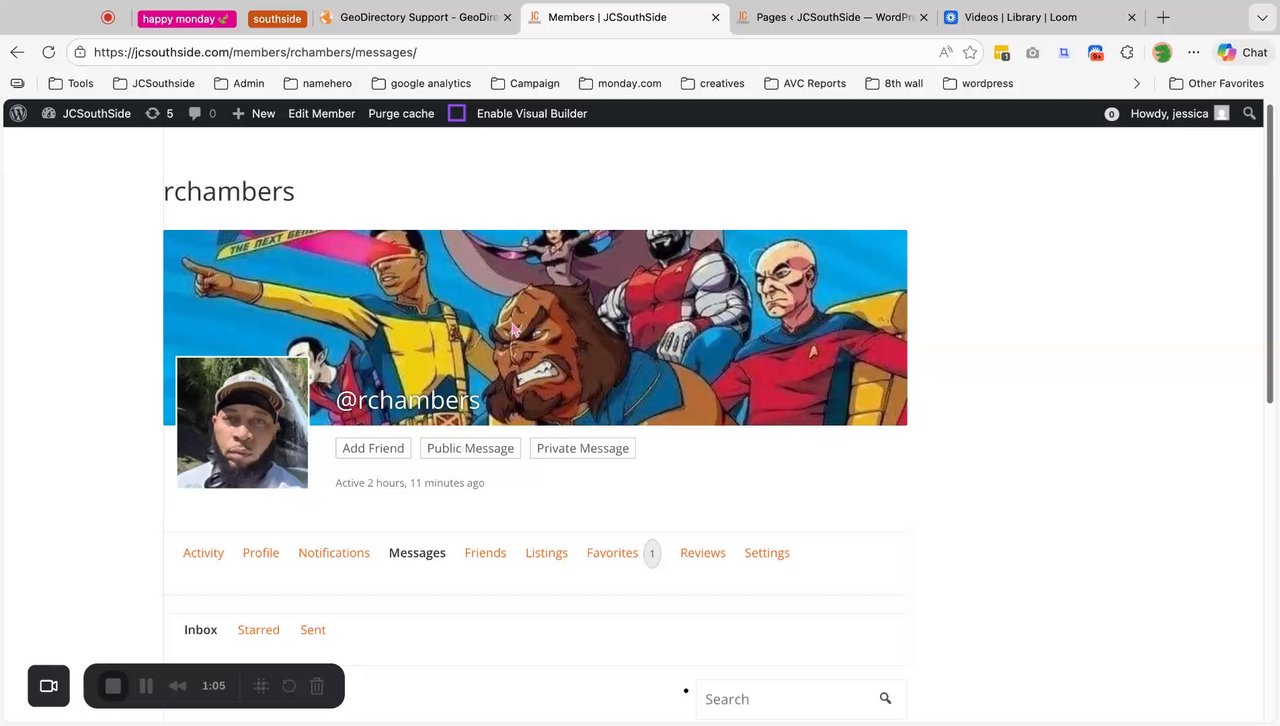Open the Activity member tab
The width and height of the screenshot is (1280, 726).
coord(203,553)
